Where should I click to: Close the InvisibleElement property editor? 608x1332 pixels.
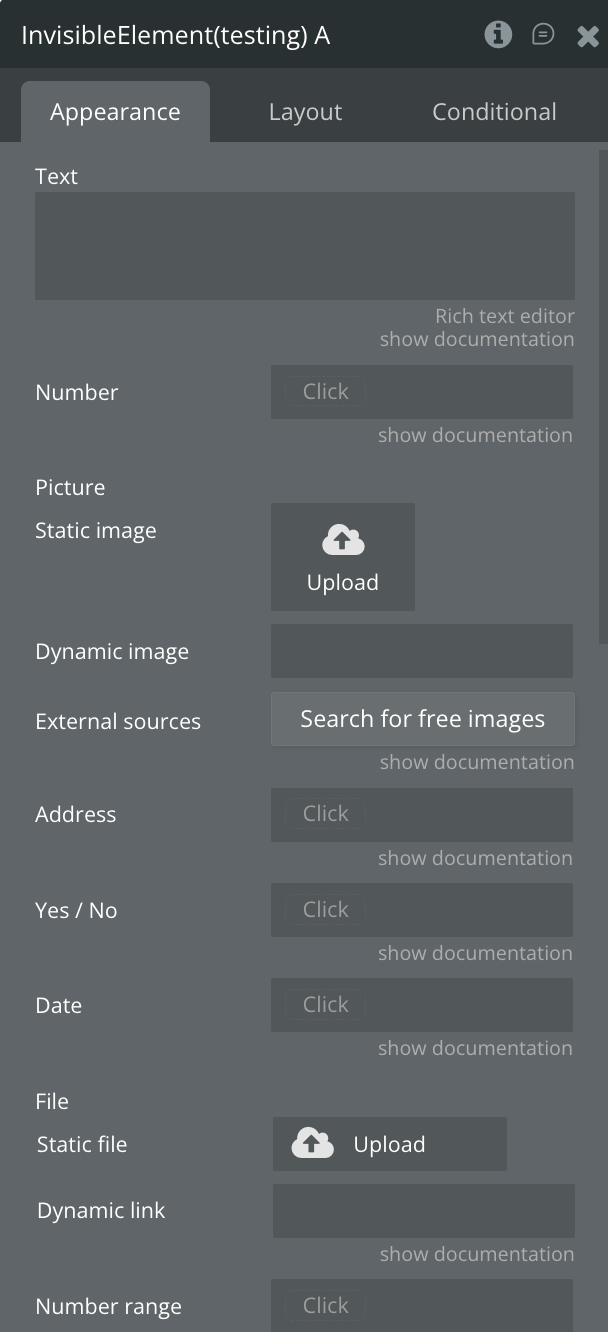pyautogui.click(x=588, y=36)
